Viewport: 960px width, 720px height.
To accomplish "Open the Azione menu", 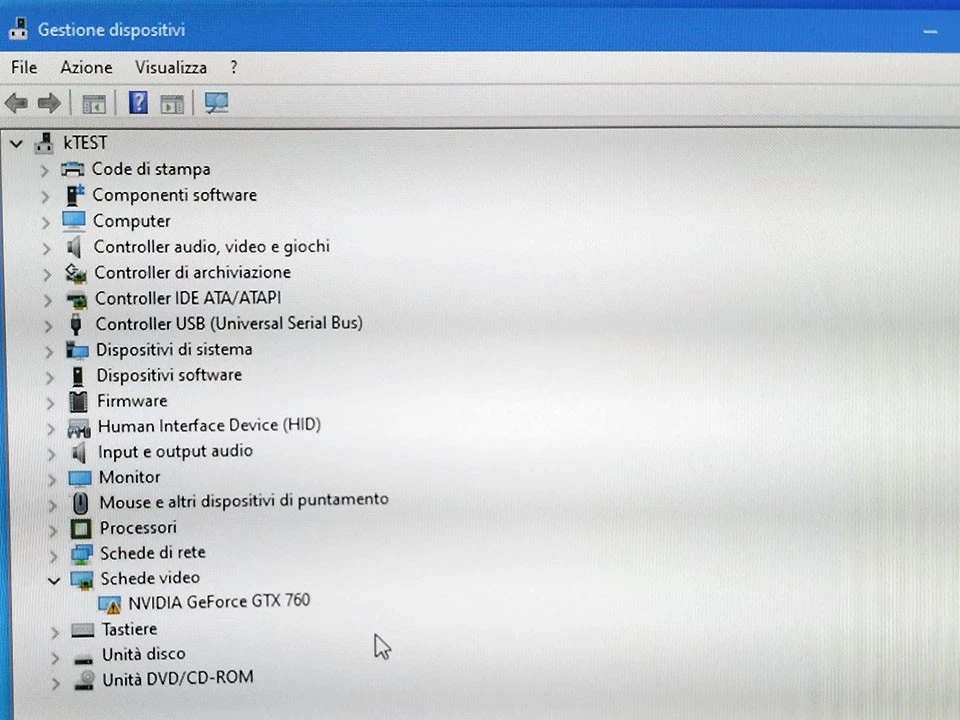I will tap(86, 67).
